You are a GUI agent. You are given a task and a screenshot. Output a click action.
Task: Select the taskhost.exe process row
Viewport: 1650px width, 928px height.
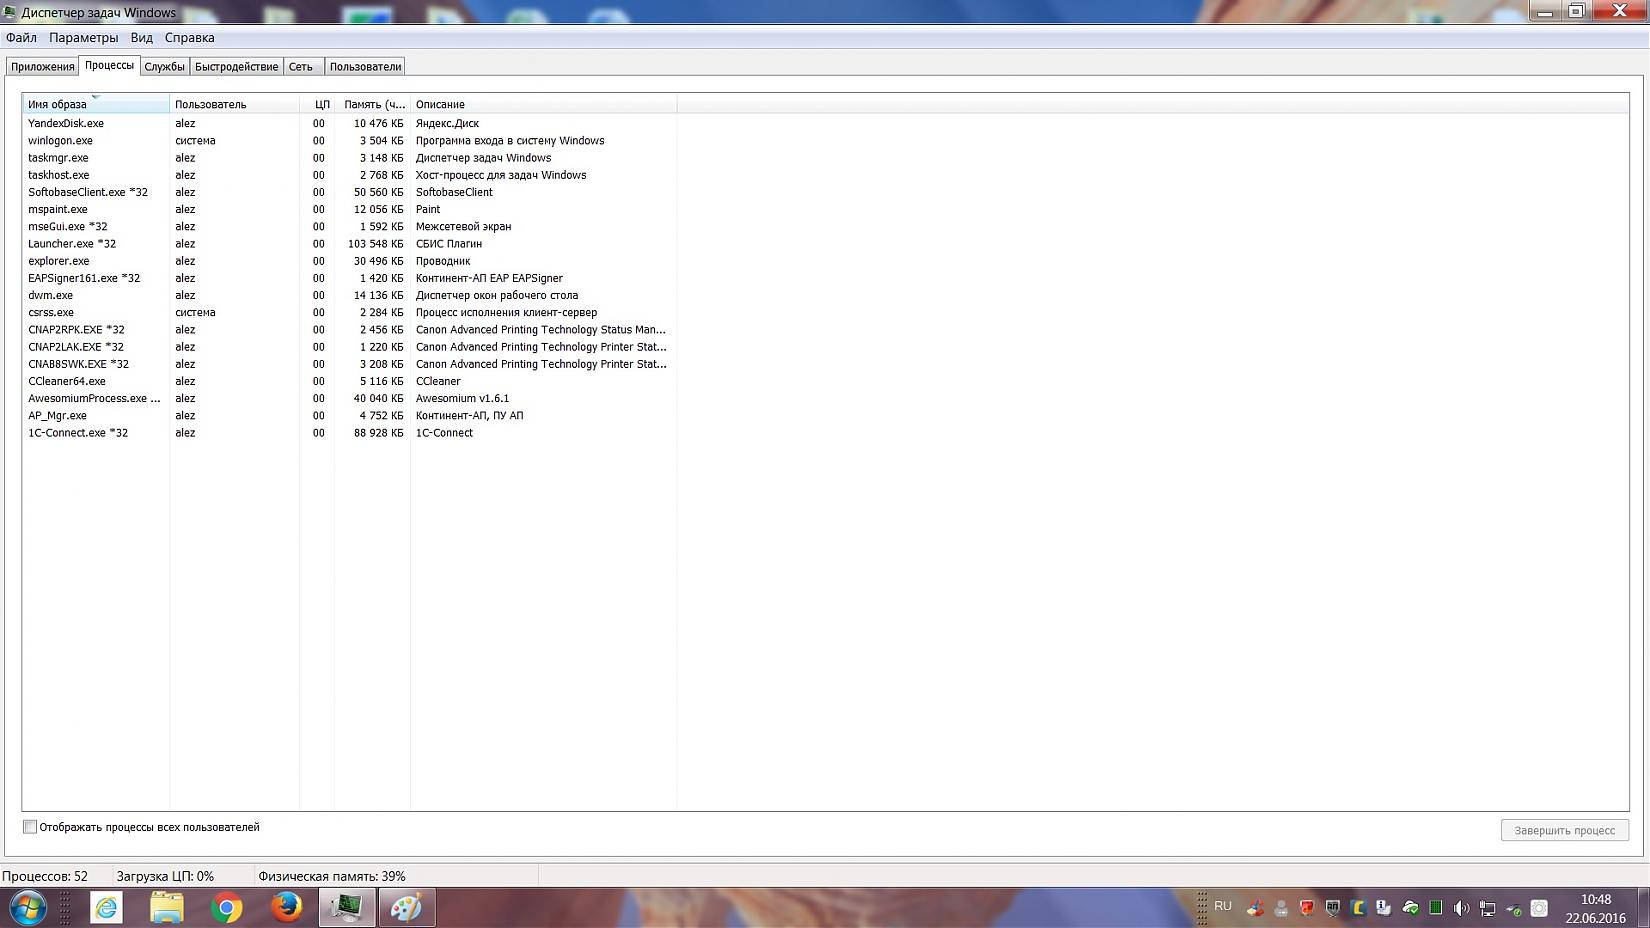click(x=349, y=175)
